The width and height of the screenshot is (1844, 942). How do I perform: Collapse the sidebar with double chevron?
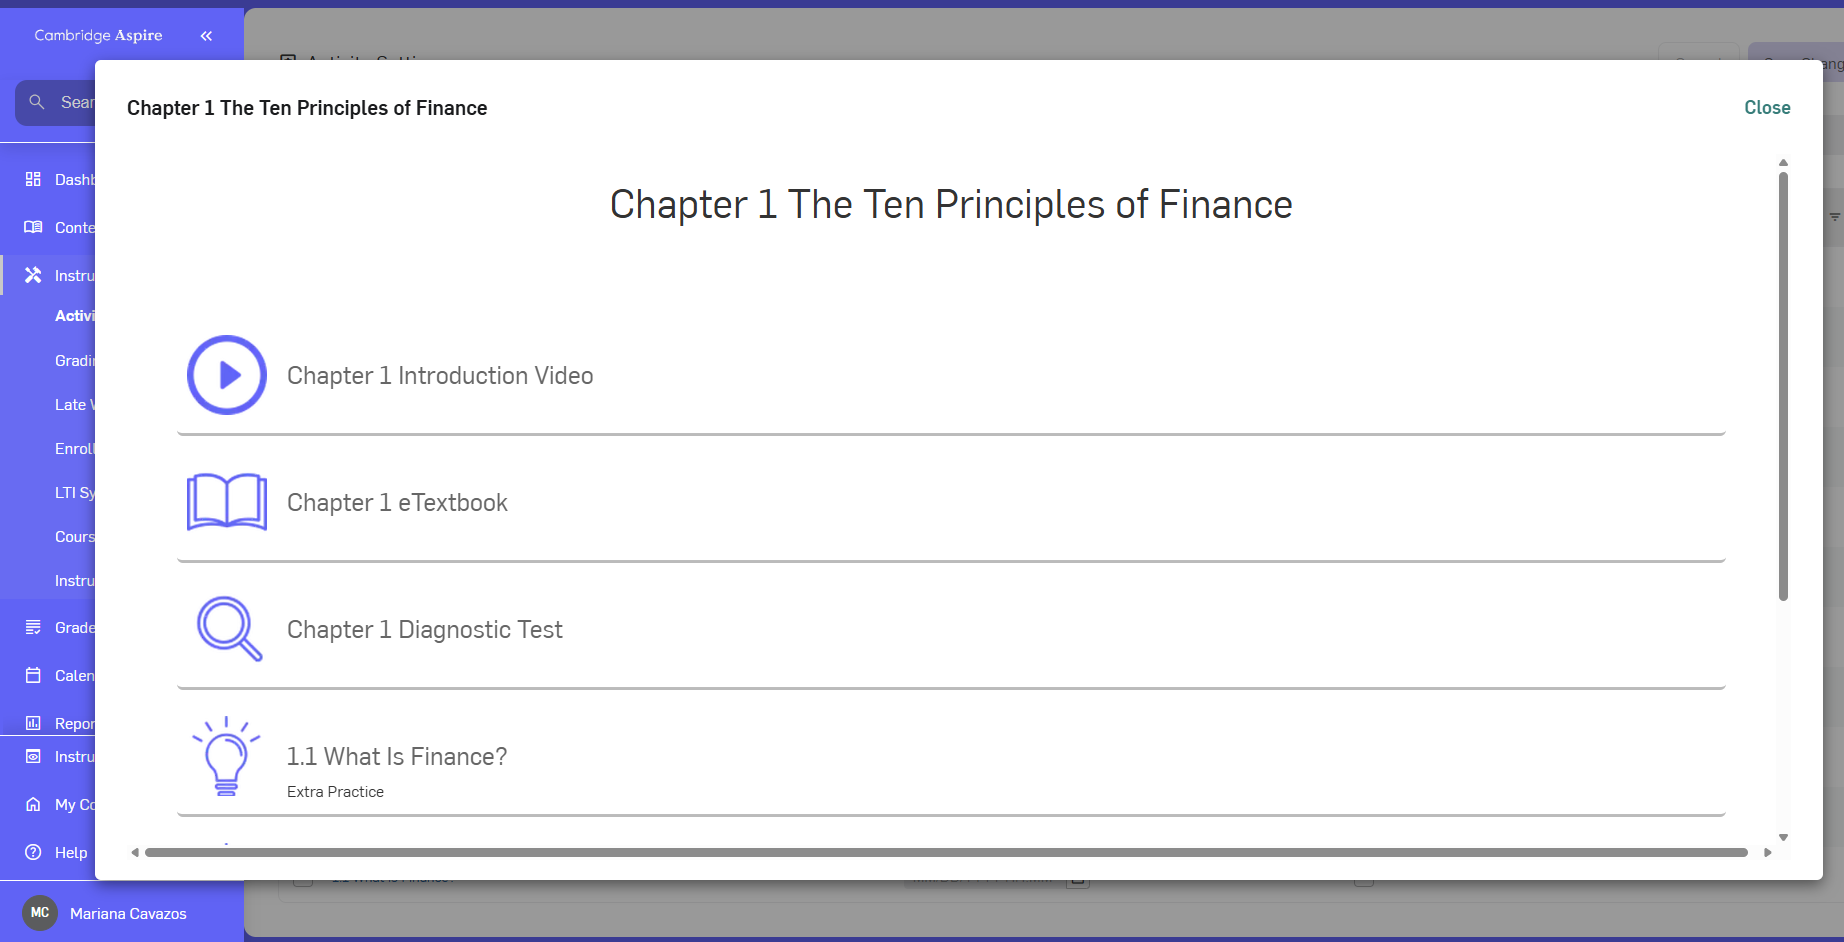pyautogui.click(x=206, y=36)
